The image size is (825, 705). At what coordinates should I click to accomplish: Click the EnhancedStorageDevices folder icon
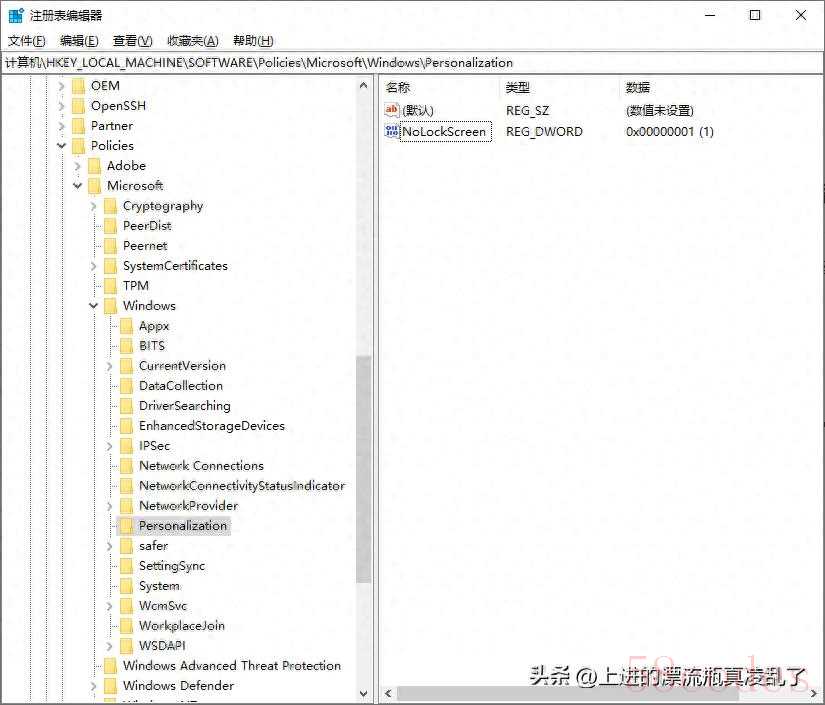[x=126, y=426]
